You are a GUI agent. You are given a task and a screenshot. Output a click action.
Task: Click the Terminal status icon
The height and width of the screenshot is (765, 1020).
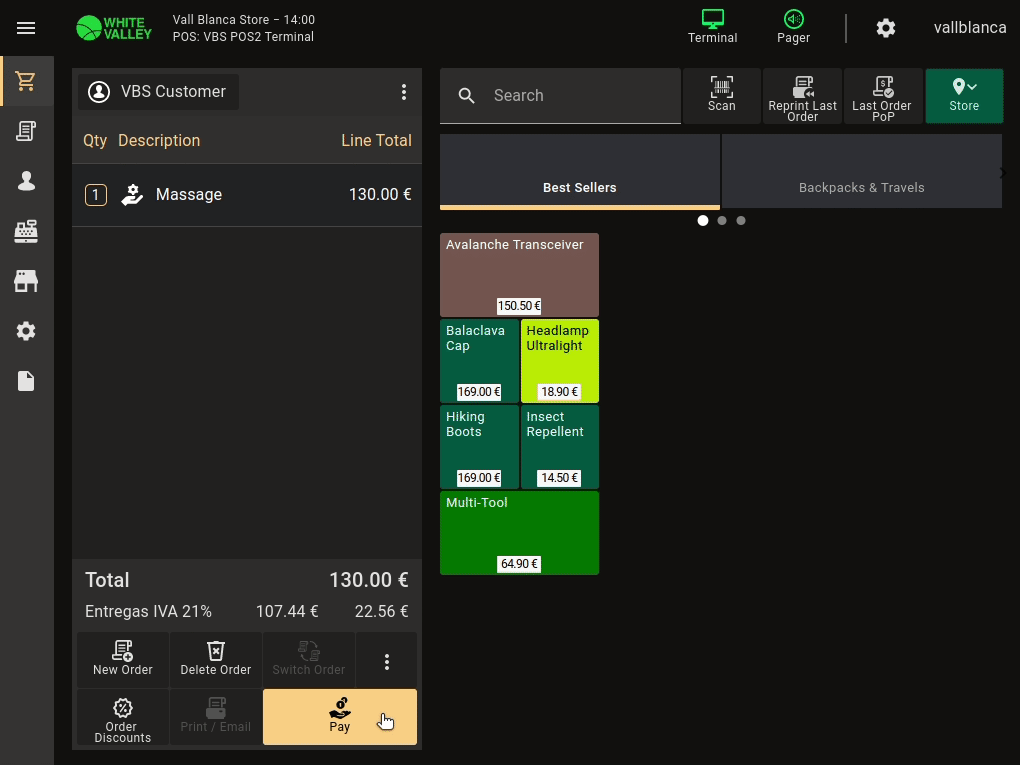point(712,27)
